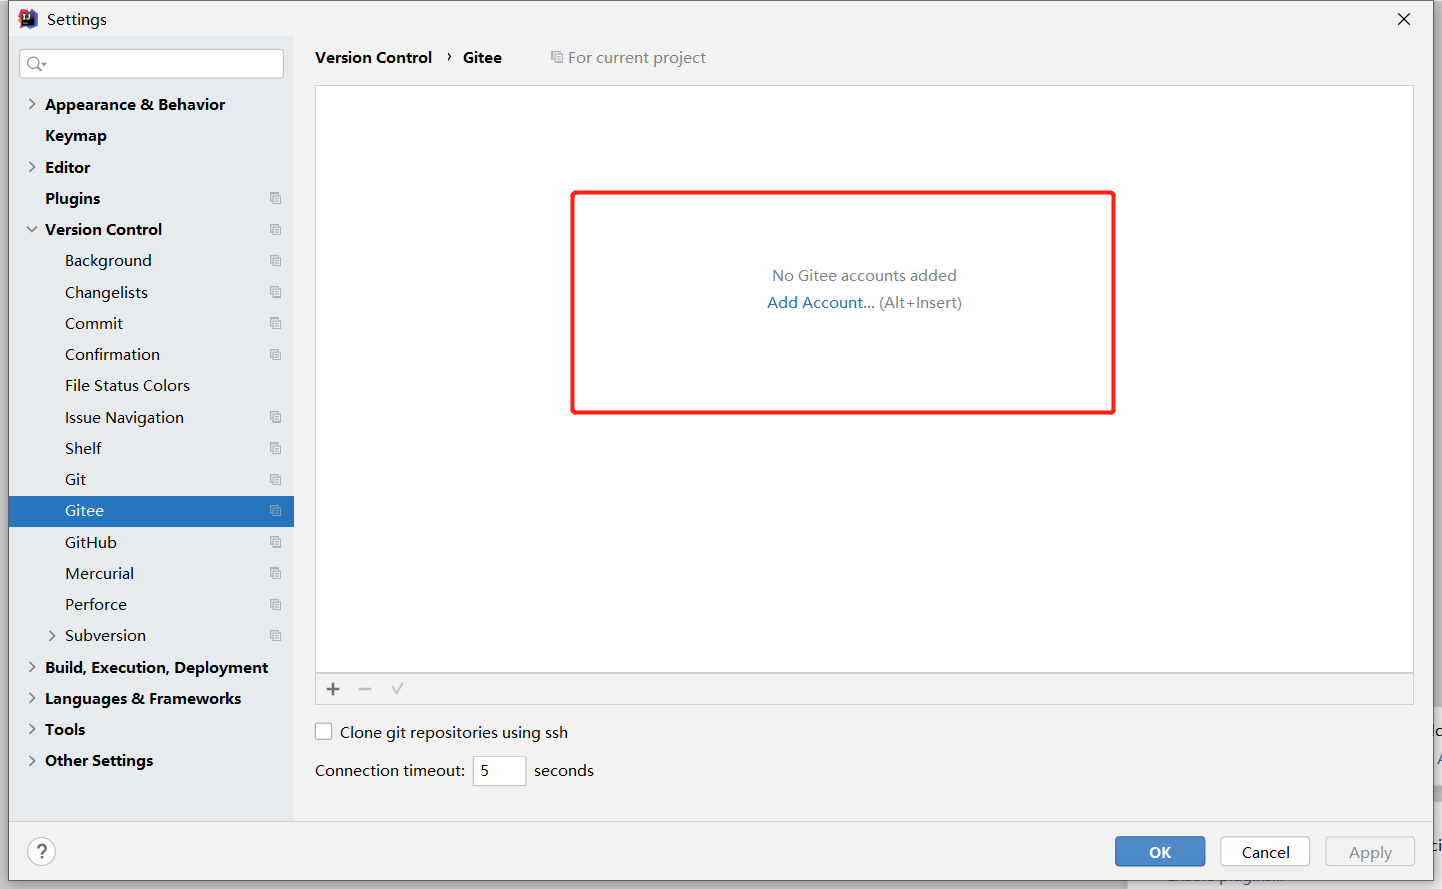
Task: Click the project icon beside Shelf
Action: 275,448
